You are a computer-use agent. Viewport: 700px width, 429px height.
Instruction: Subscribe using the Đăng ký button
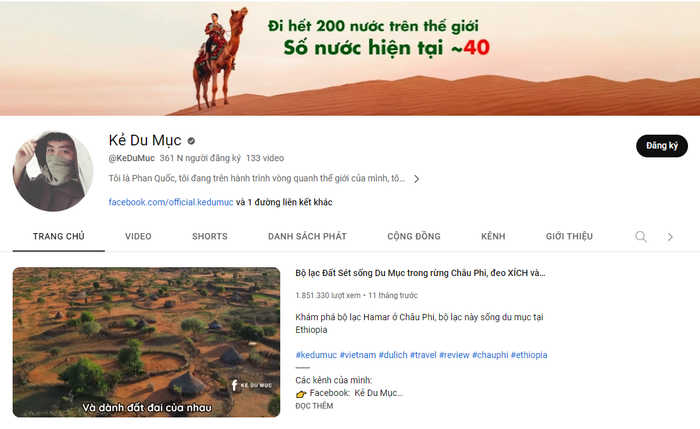pyautogui.click(x=662, y=146)
